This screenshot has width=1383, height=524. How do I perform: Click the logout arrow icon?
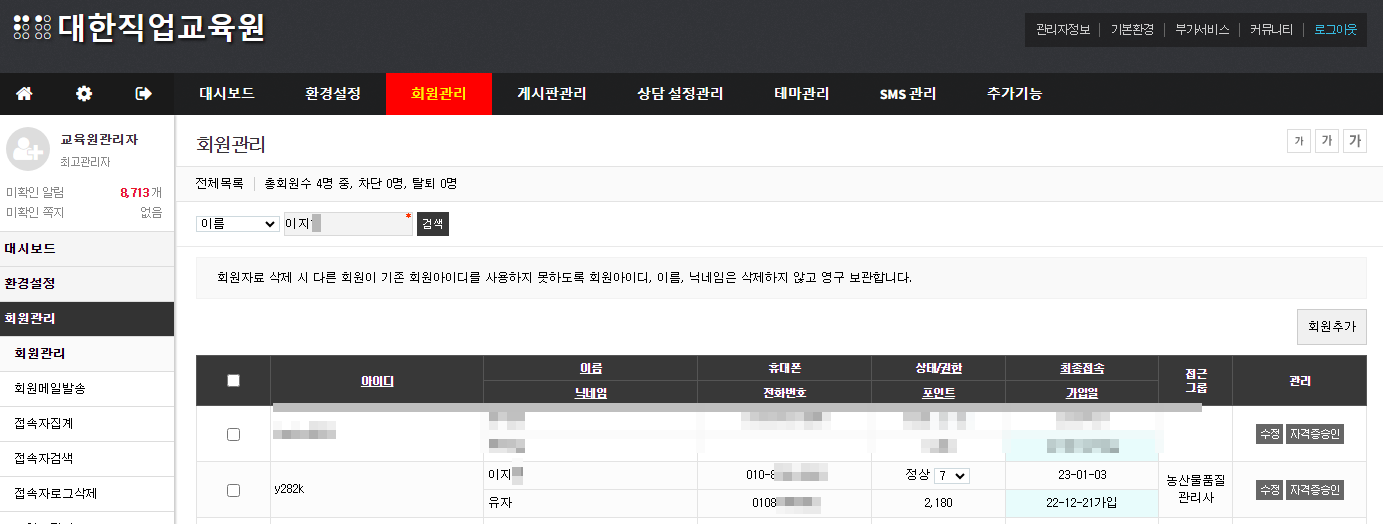point(143,94)
